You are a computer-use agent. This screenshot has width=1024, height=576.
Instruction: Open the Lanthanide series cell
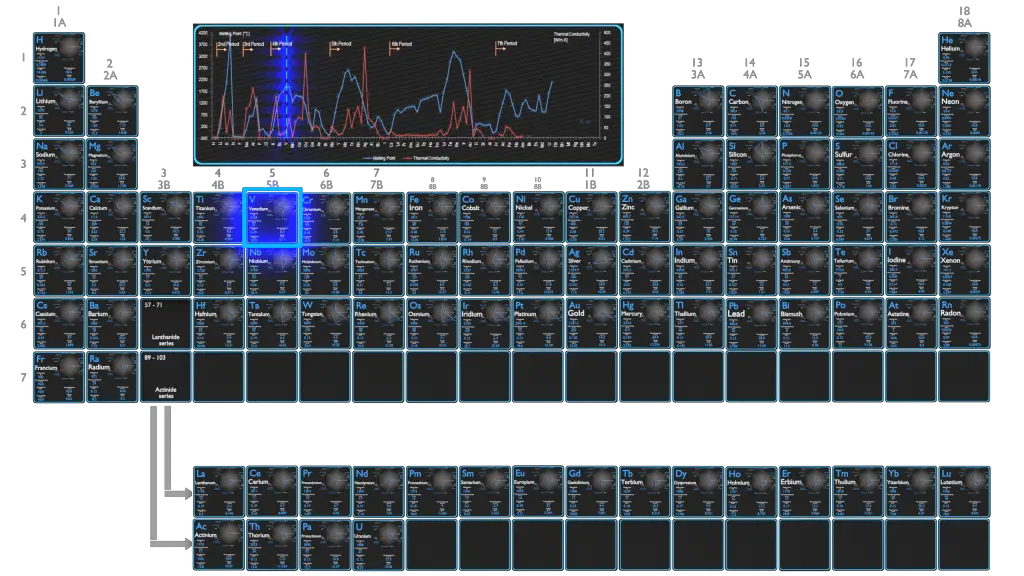coord(166,323)
